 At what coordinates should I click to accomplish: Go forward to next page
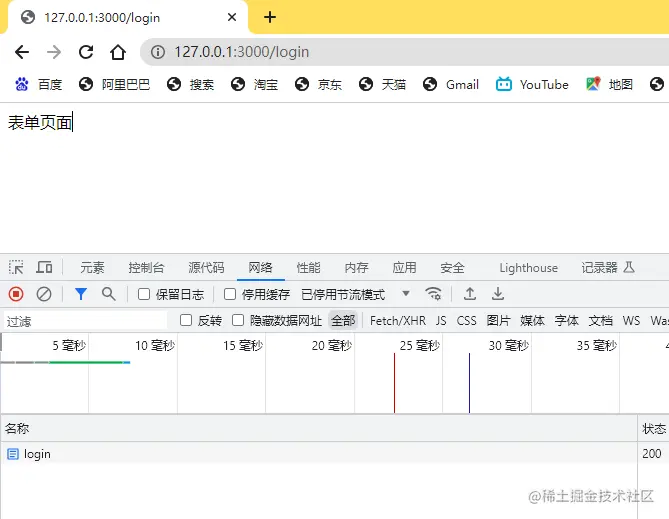coord(54,52)
